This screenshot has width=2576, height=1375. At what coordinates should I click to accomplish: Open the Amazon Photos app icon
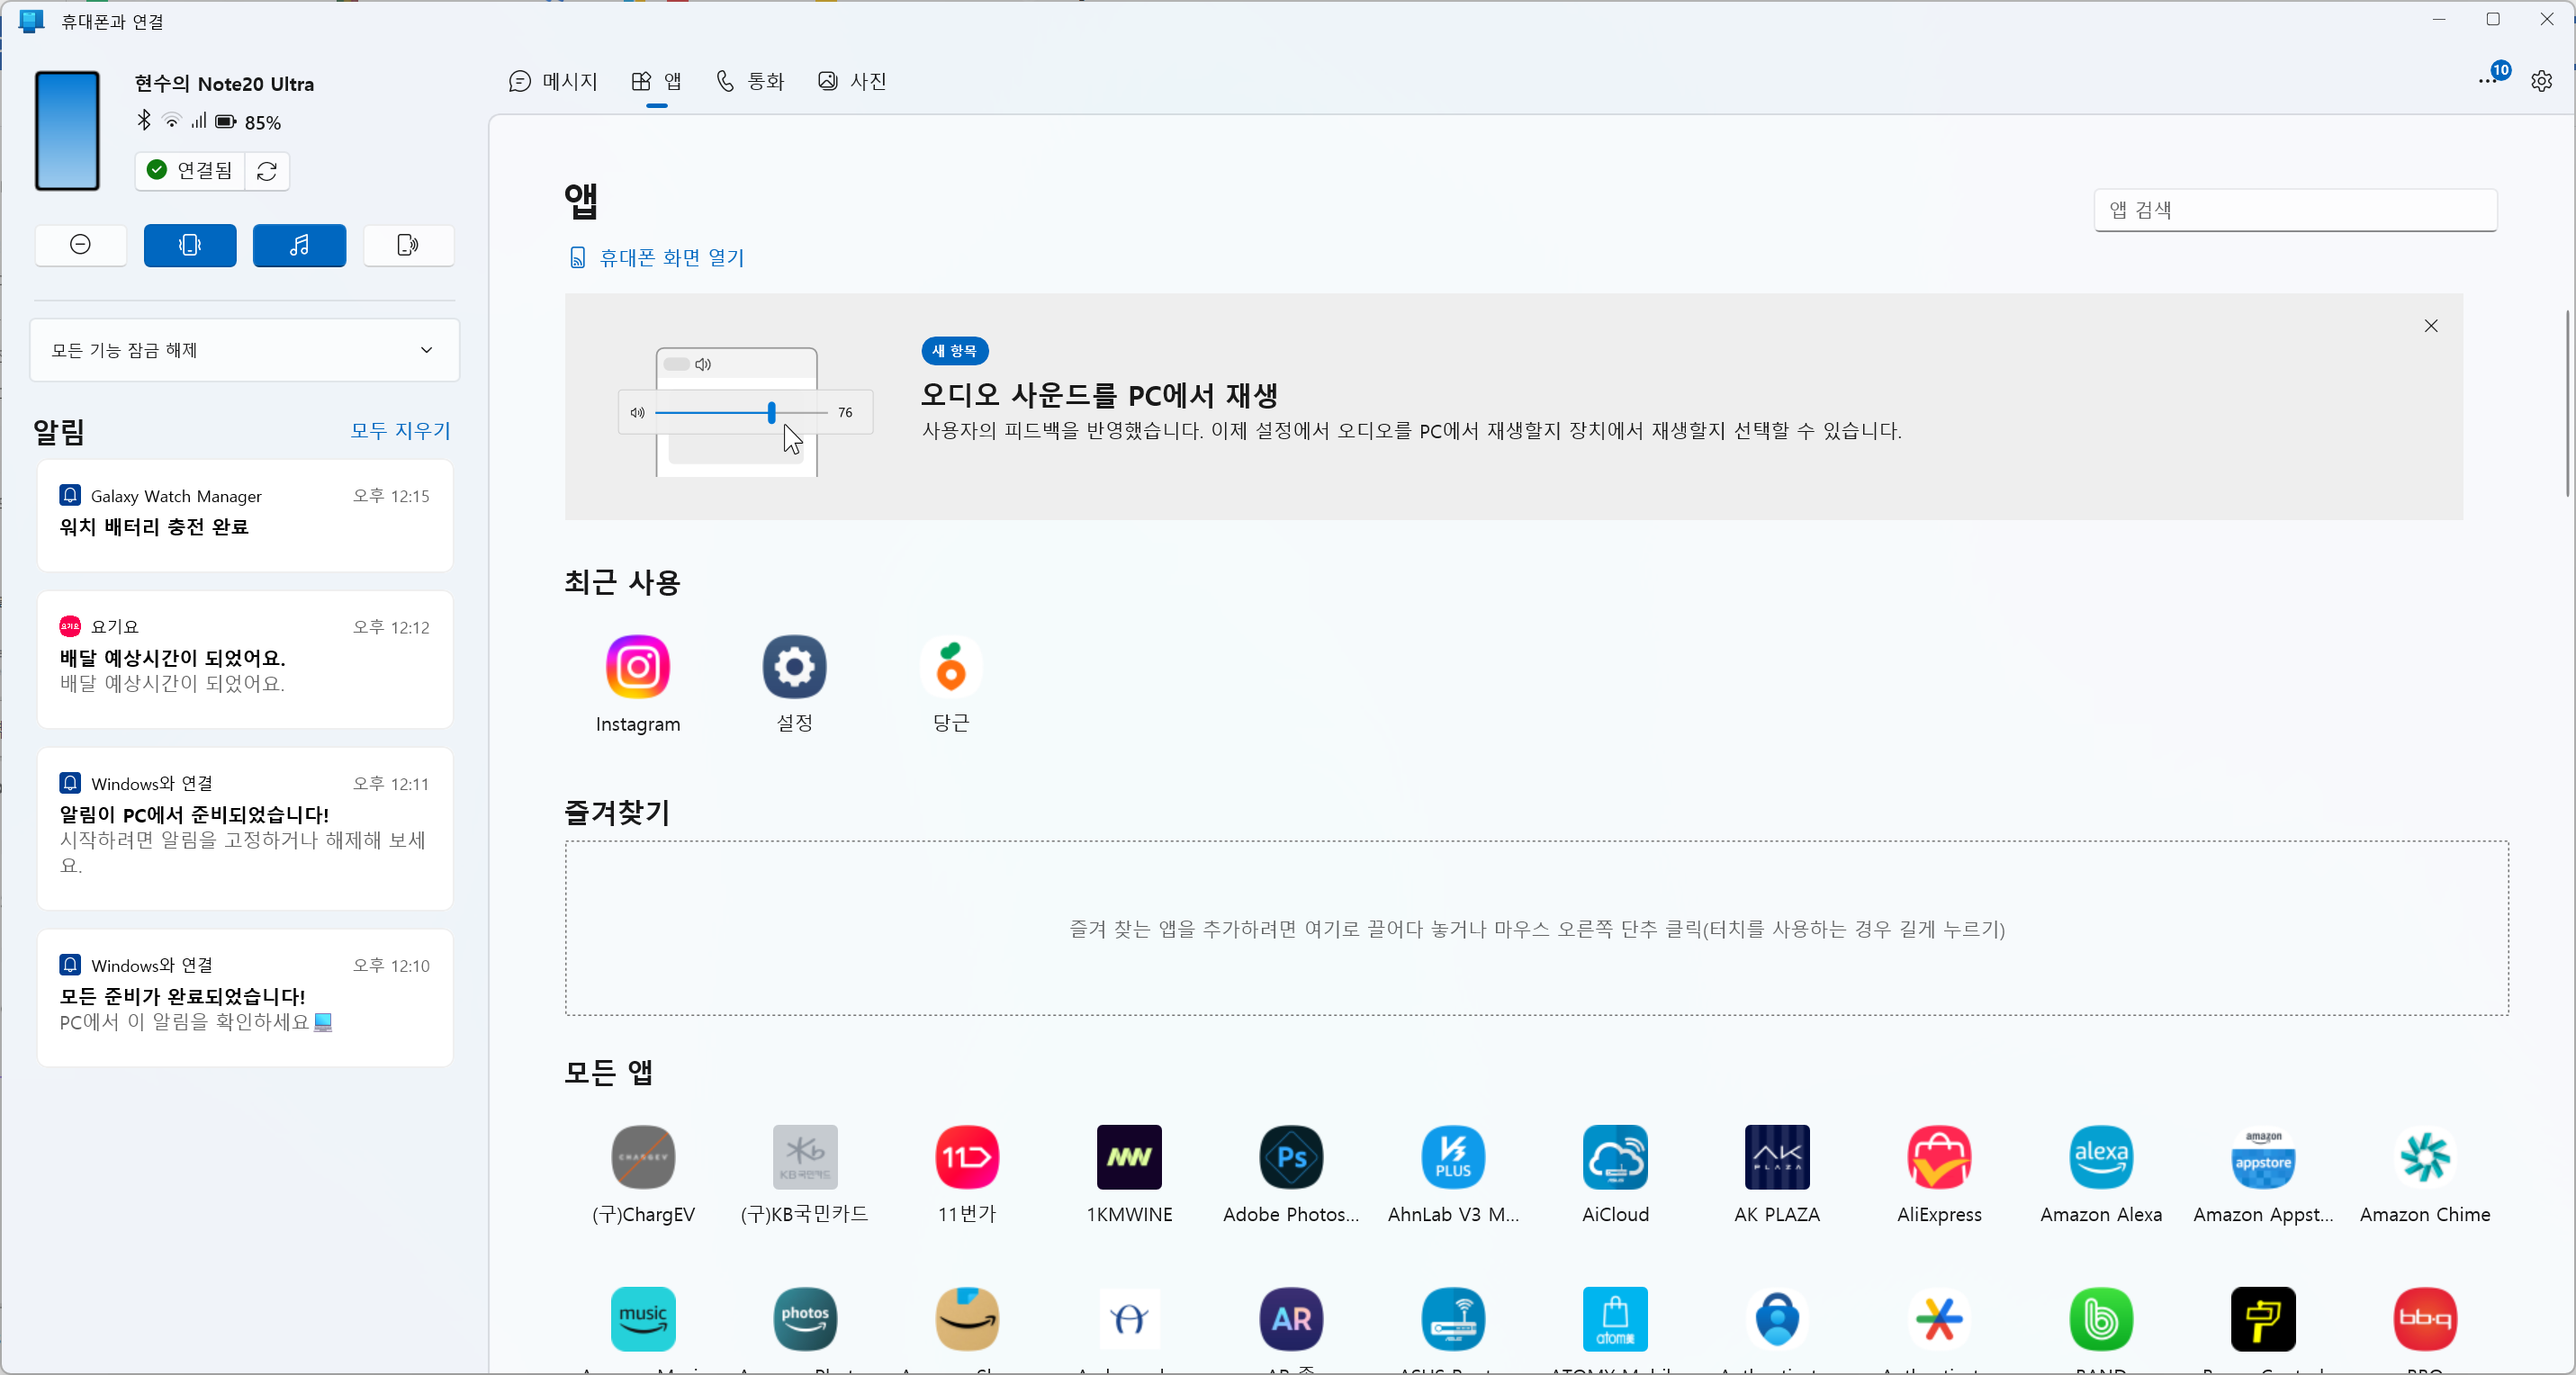805,1319
